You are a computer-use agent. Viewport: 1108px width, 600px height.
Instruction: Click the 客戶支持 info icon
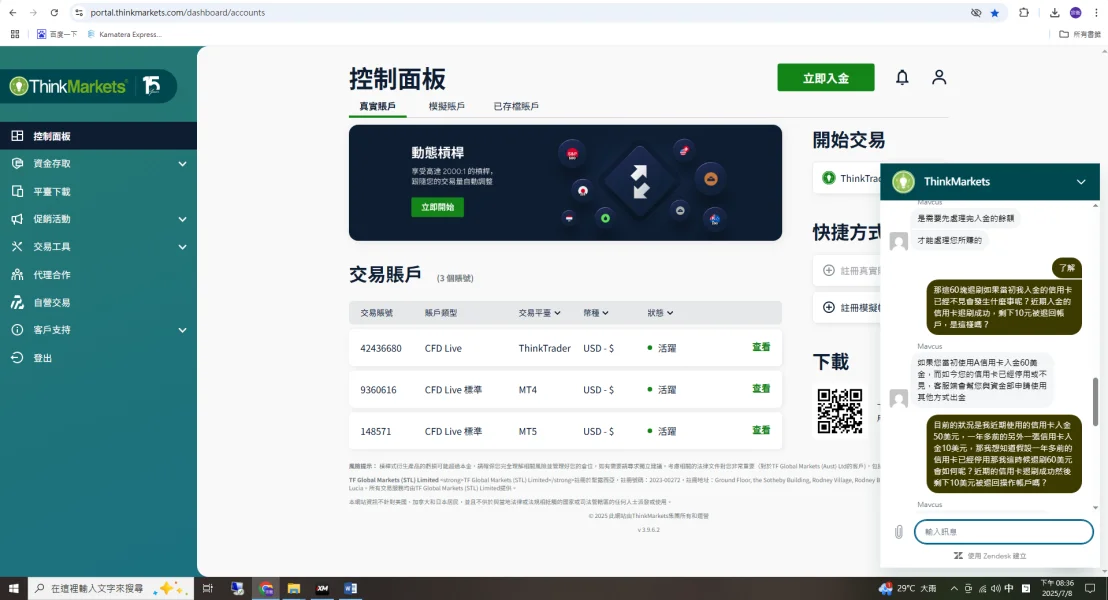17,330
